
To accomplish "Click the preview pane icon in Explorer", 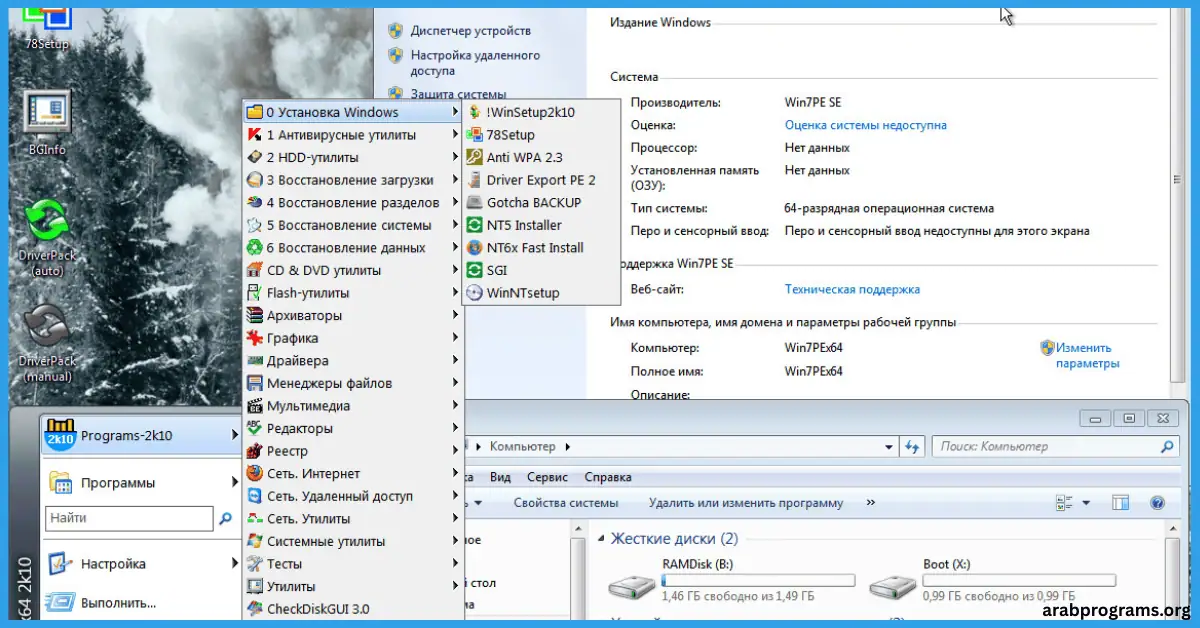I will [1121, 503].
